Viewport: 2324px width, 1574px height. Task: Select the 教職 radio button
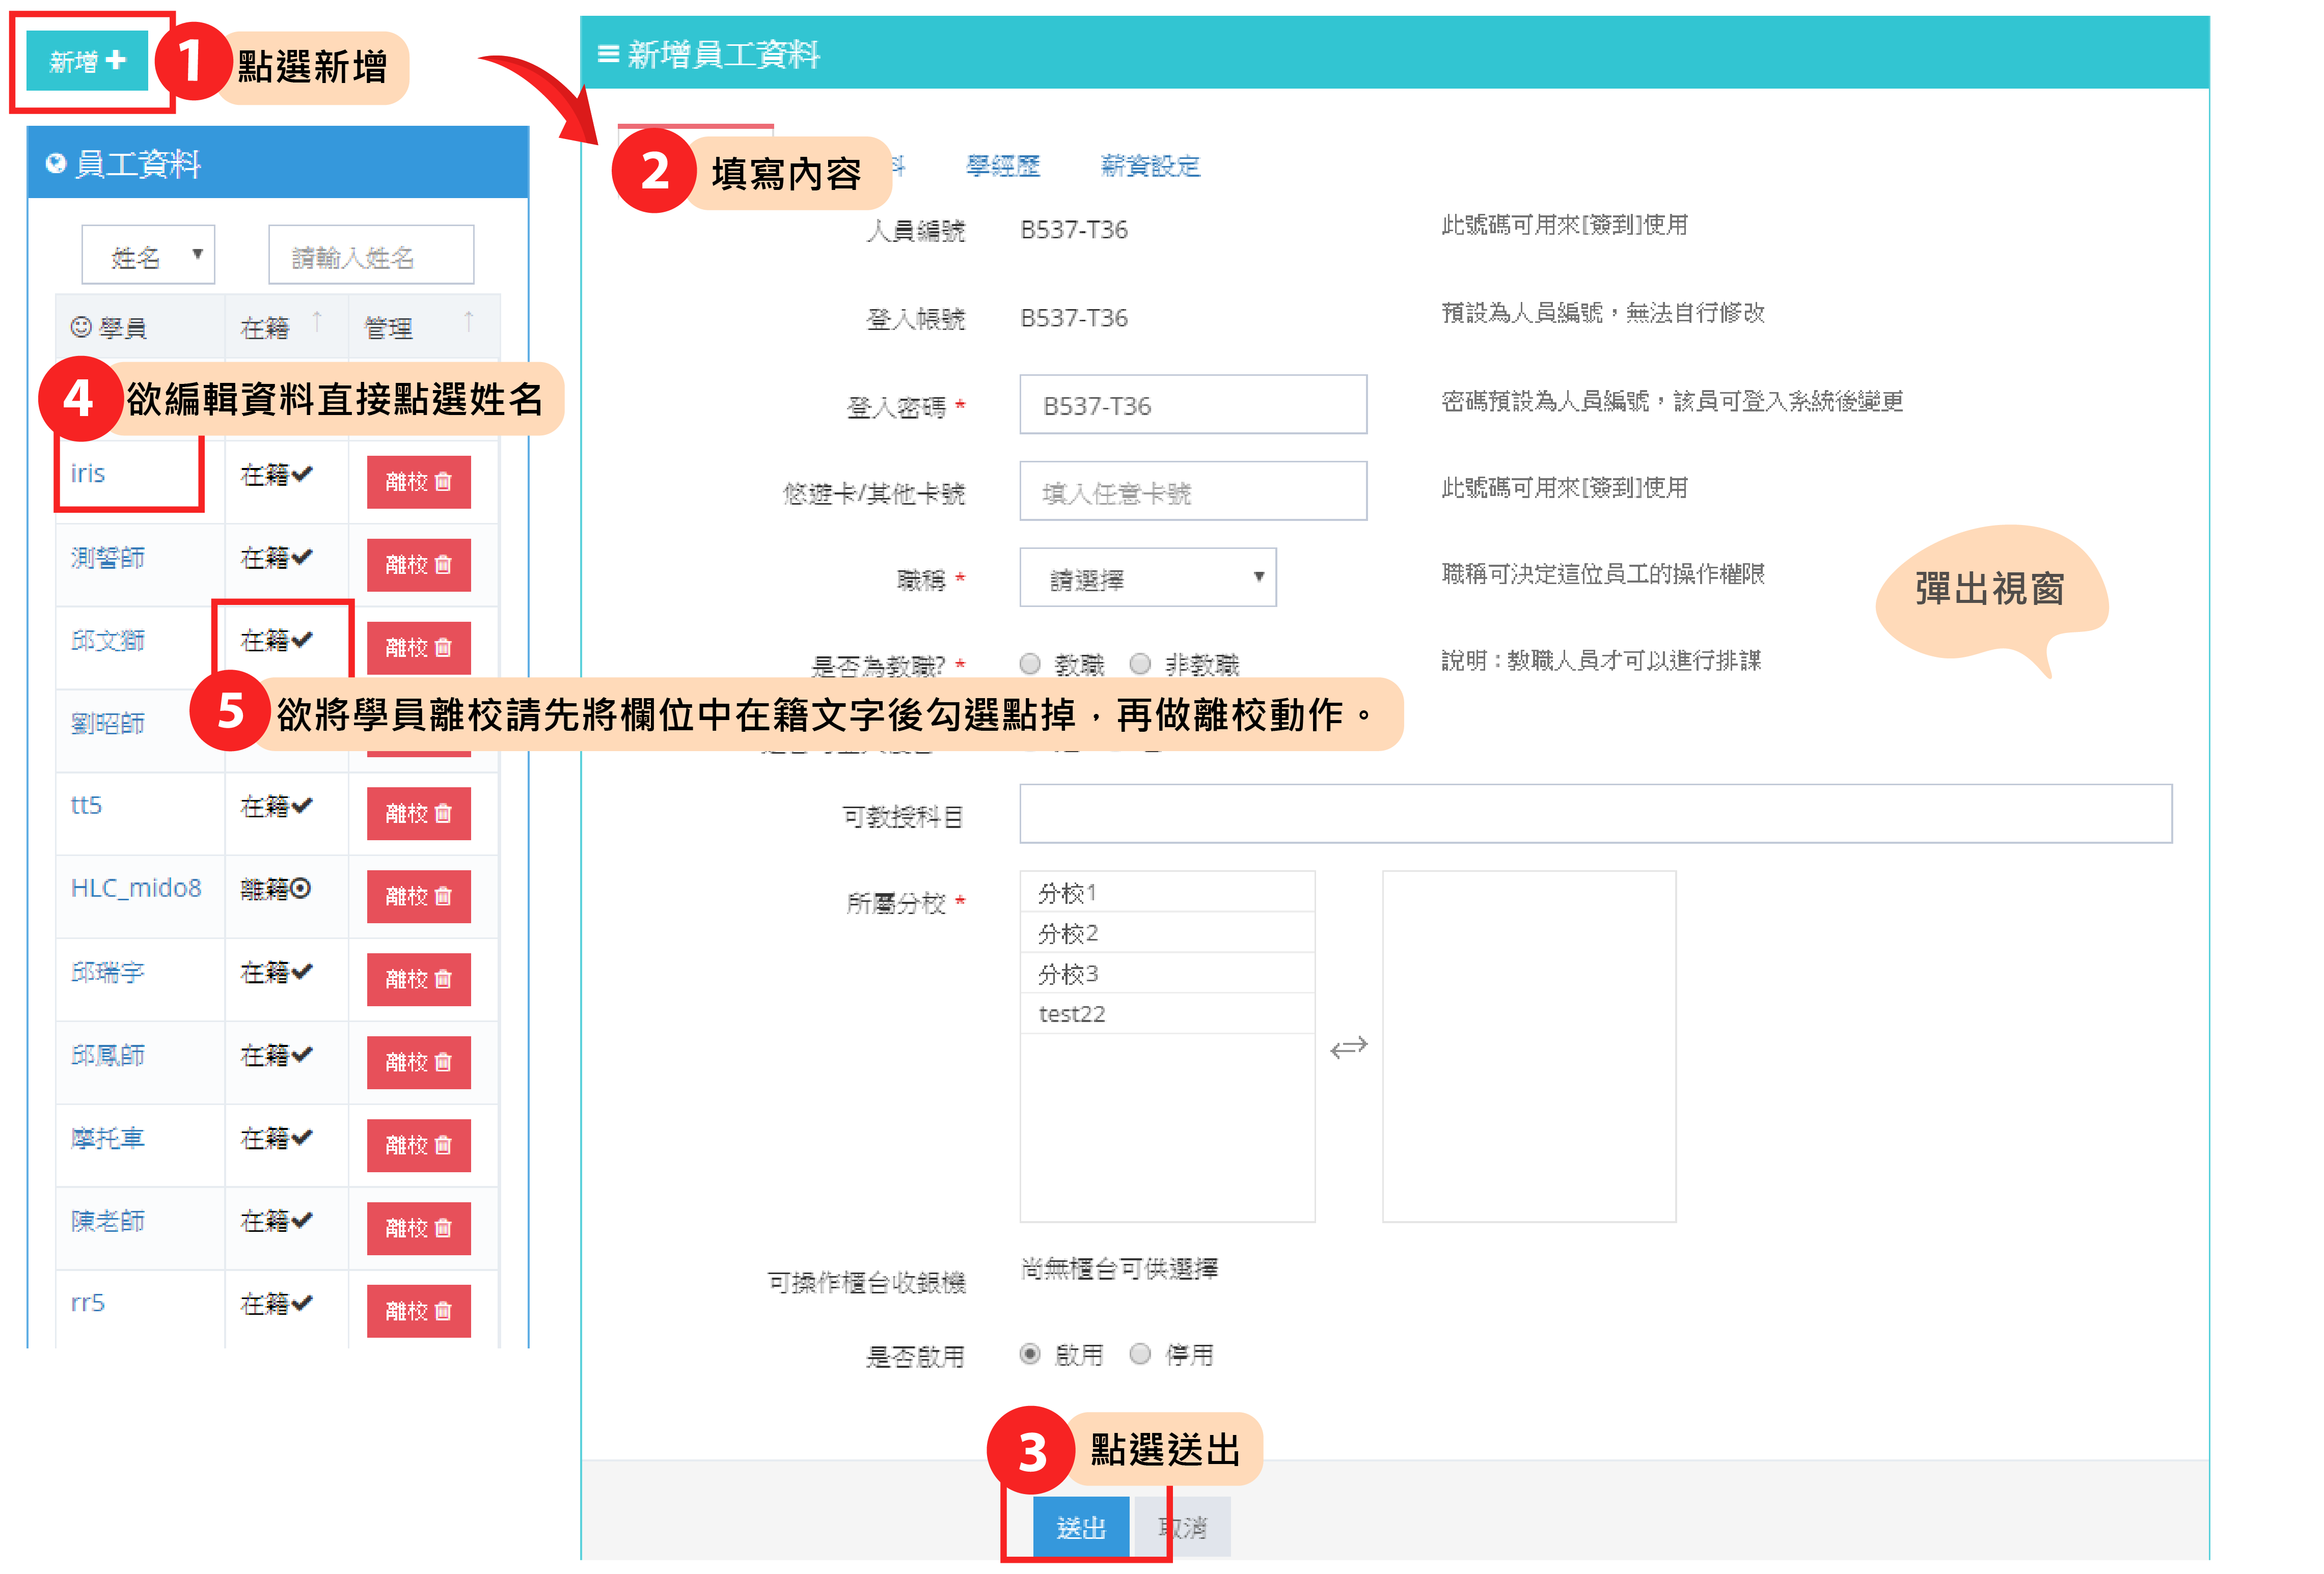point(1030,663)
